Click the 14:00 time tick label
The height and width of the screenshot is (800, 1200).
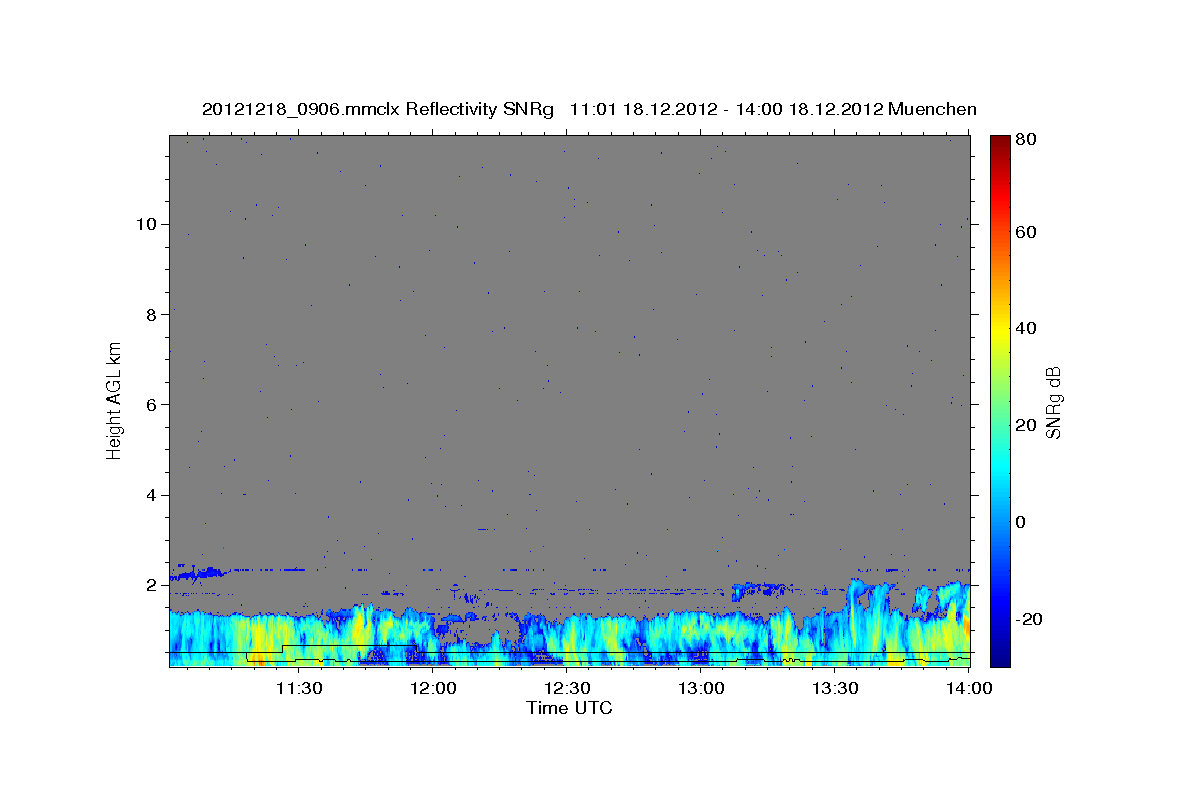click(970, 688)
